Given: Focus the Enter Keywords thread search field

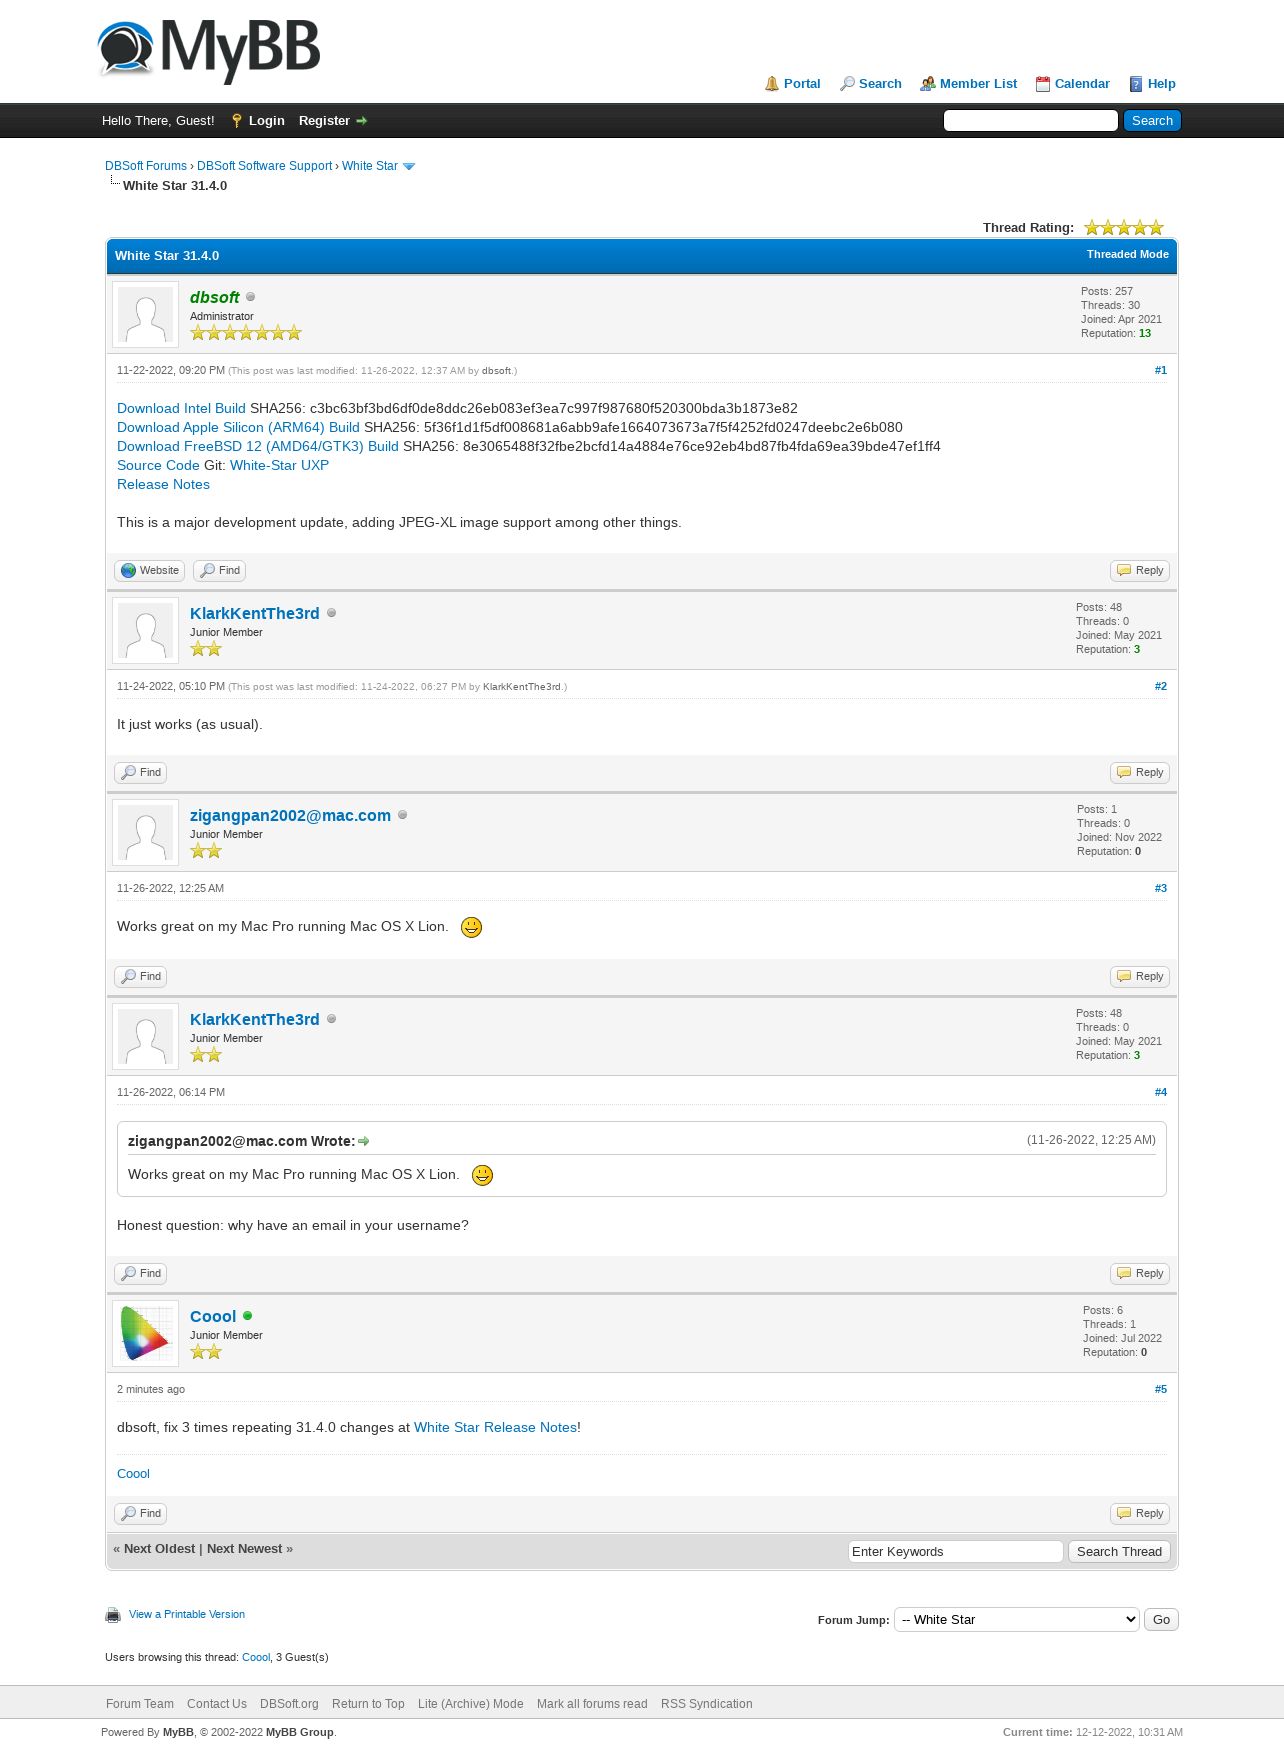Looking at the screenshot, I should point(955,1552).
